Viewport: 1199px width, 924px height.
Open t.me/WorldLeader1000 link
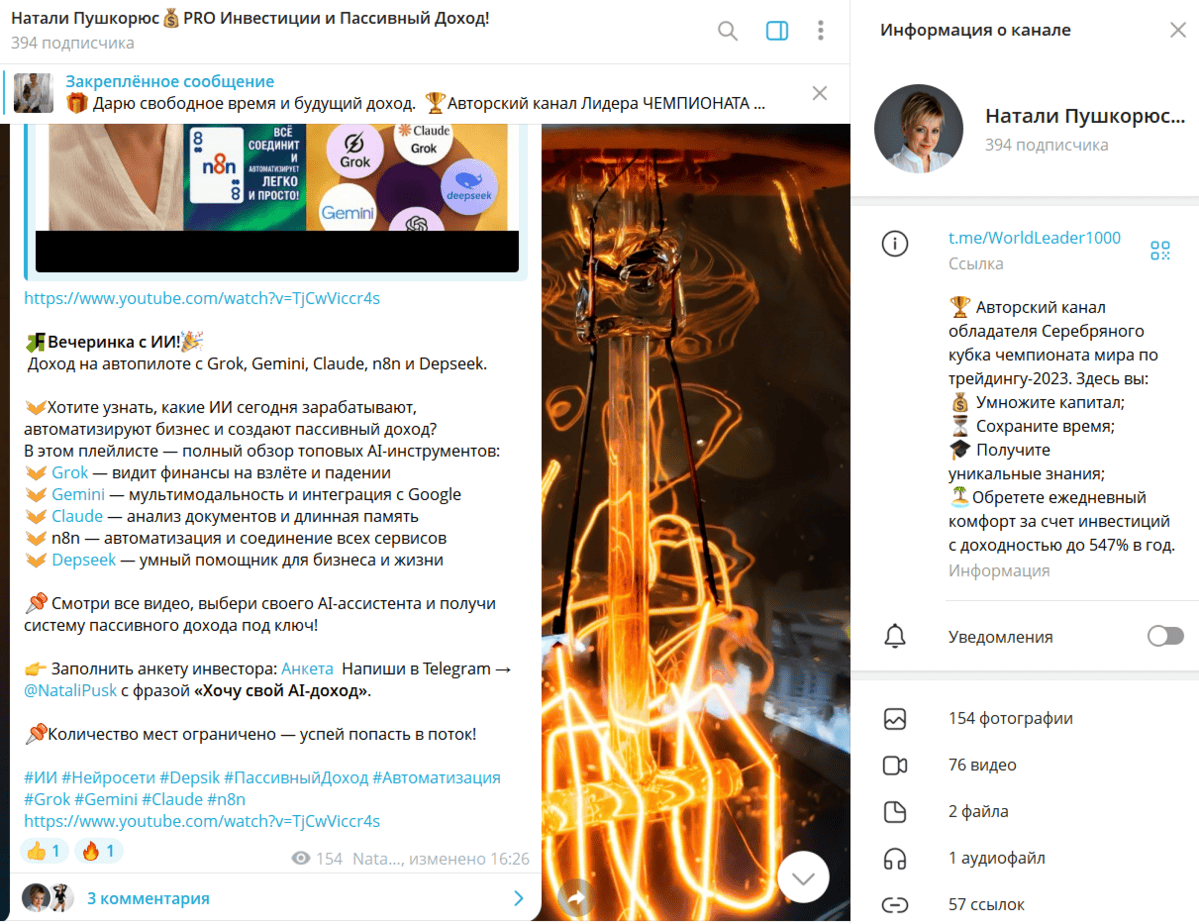(1034, 238)
